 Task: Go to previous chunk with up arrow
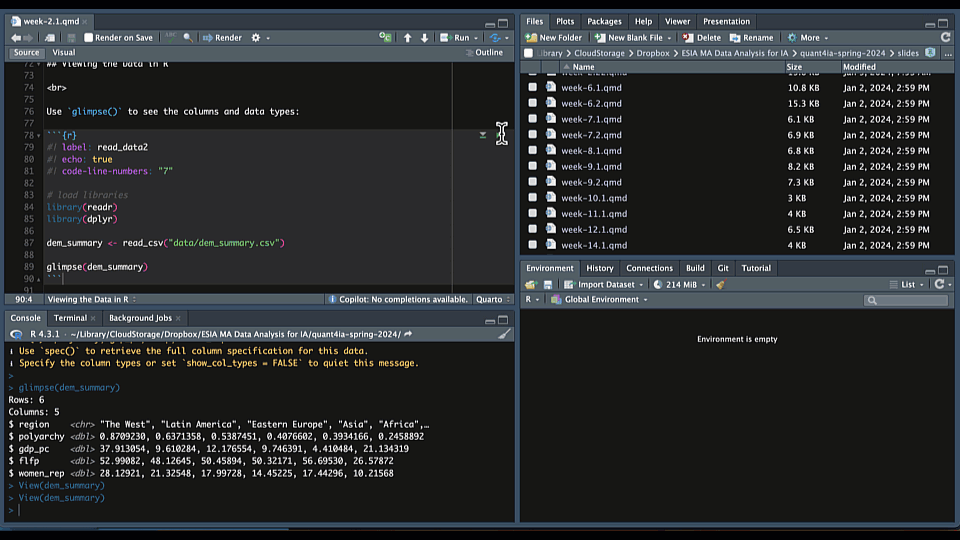point(407,38)
